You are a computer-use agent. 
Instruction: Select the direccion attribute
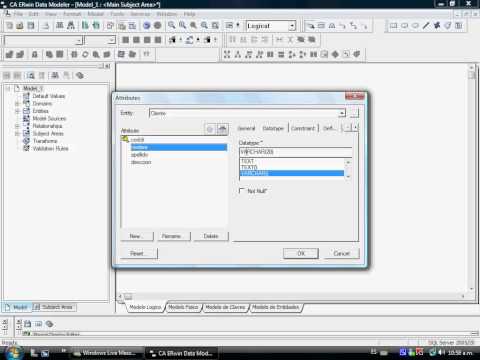pyautogui.click(x=141, y=162)
